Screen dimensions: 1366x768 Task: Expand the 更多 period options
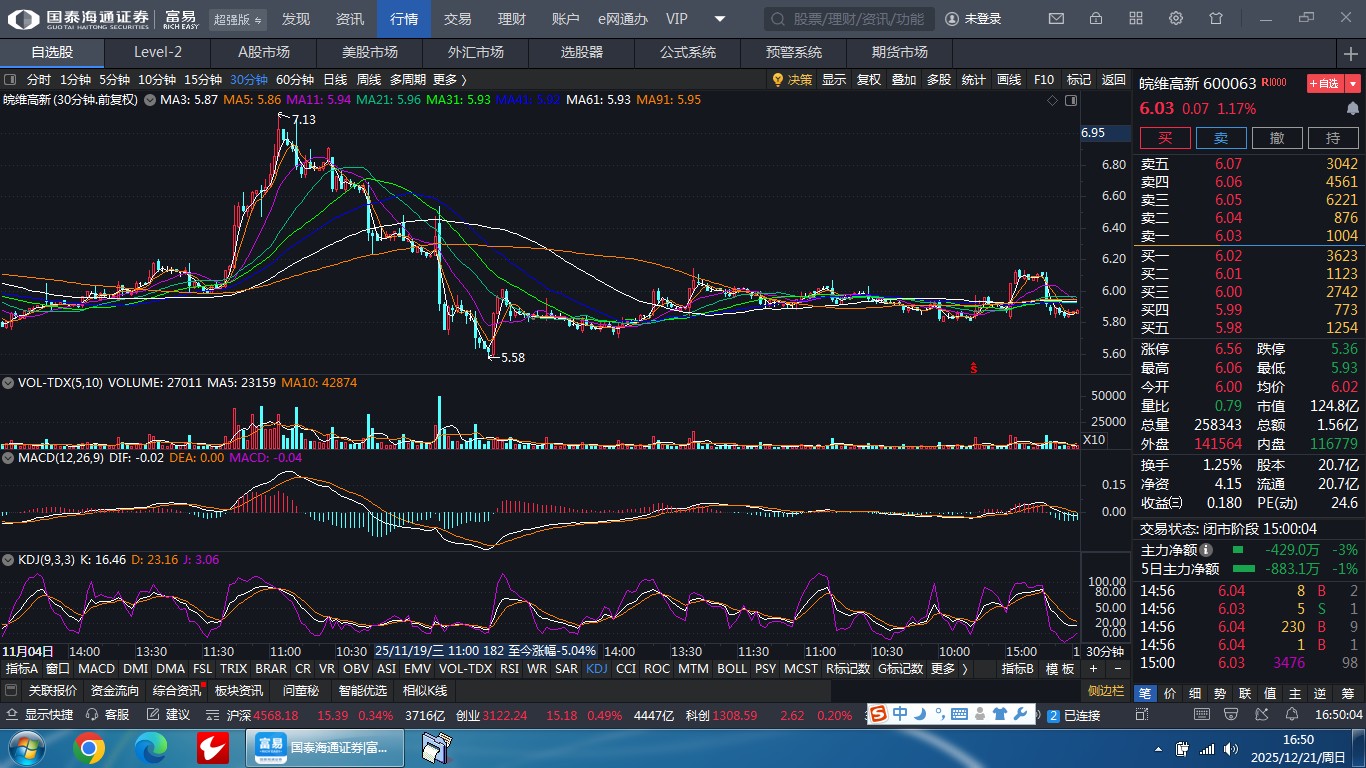tap(450, 80)
